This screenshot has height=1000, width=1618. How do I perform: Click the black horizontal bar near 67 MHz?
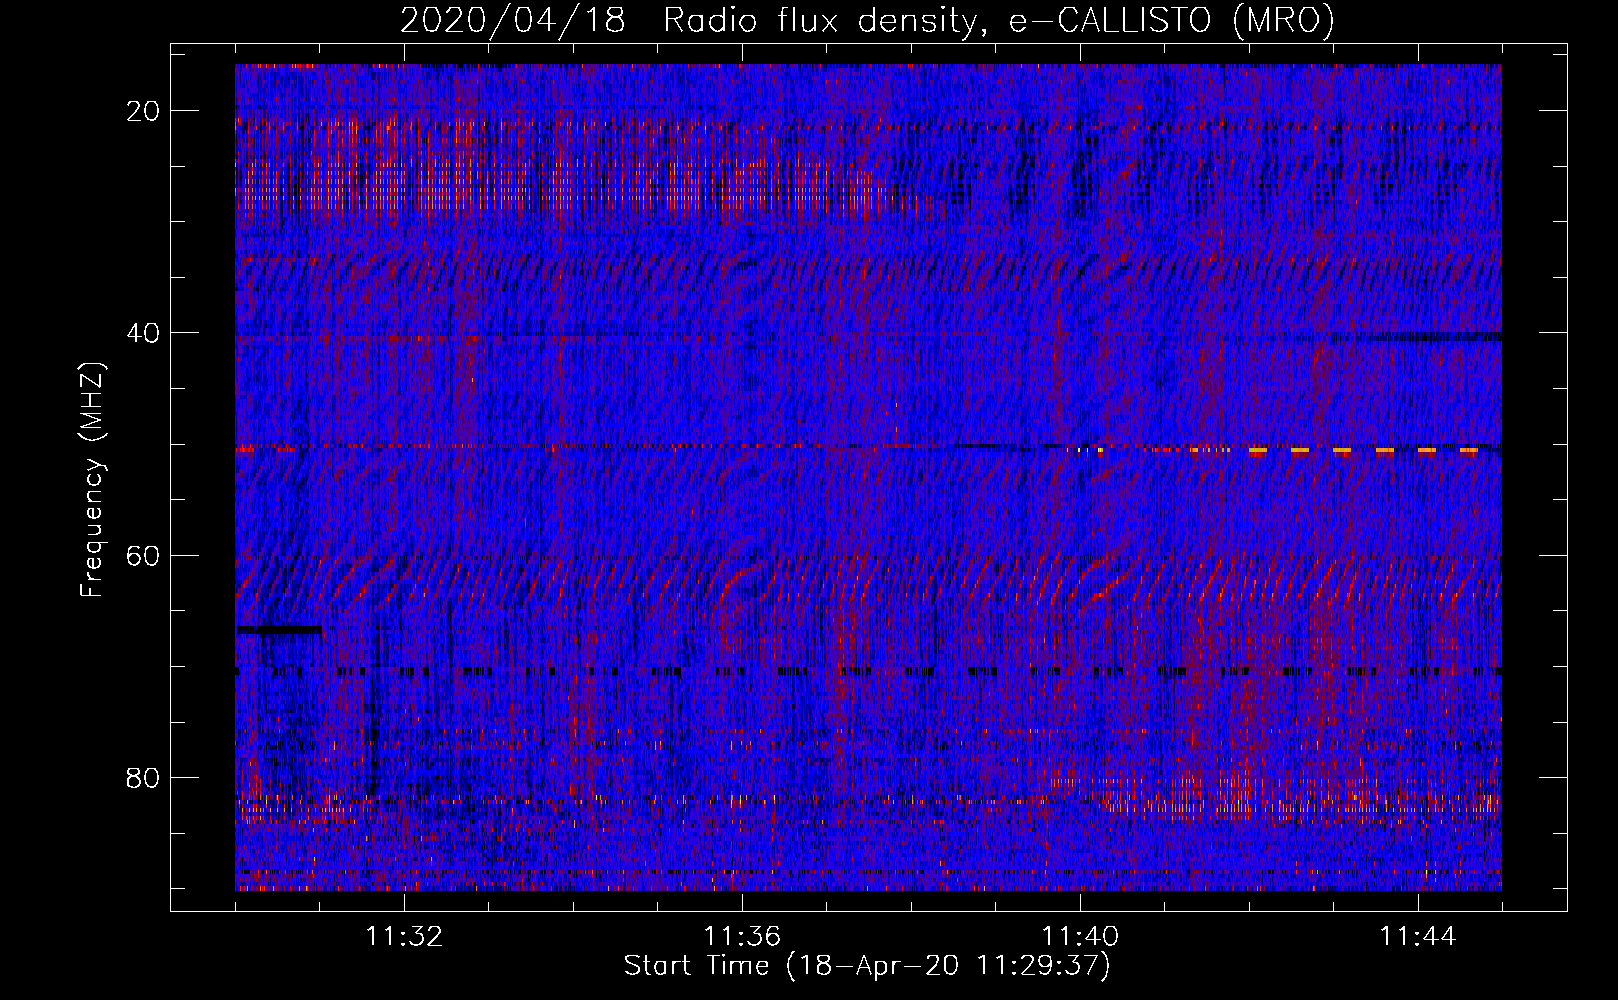tap(279, 630)
